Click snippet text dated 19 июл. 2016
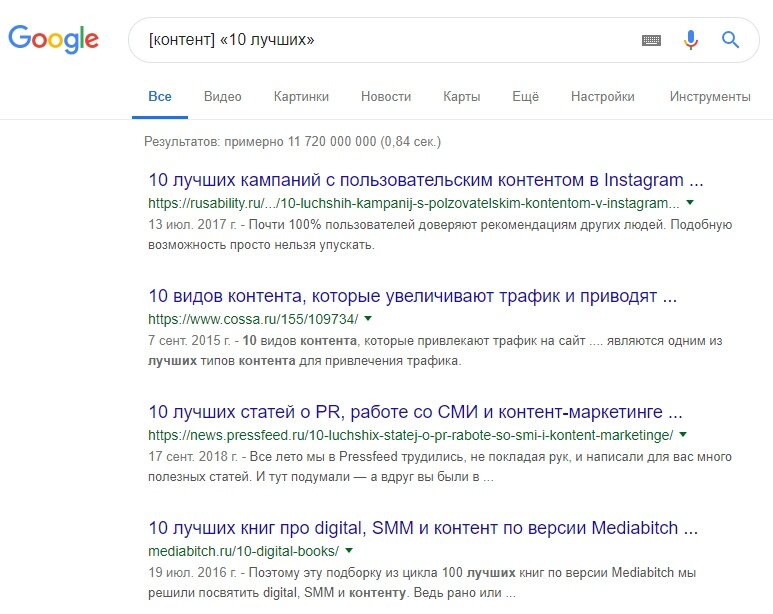773x614 pixels. point(422,582)
